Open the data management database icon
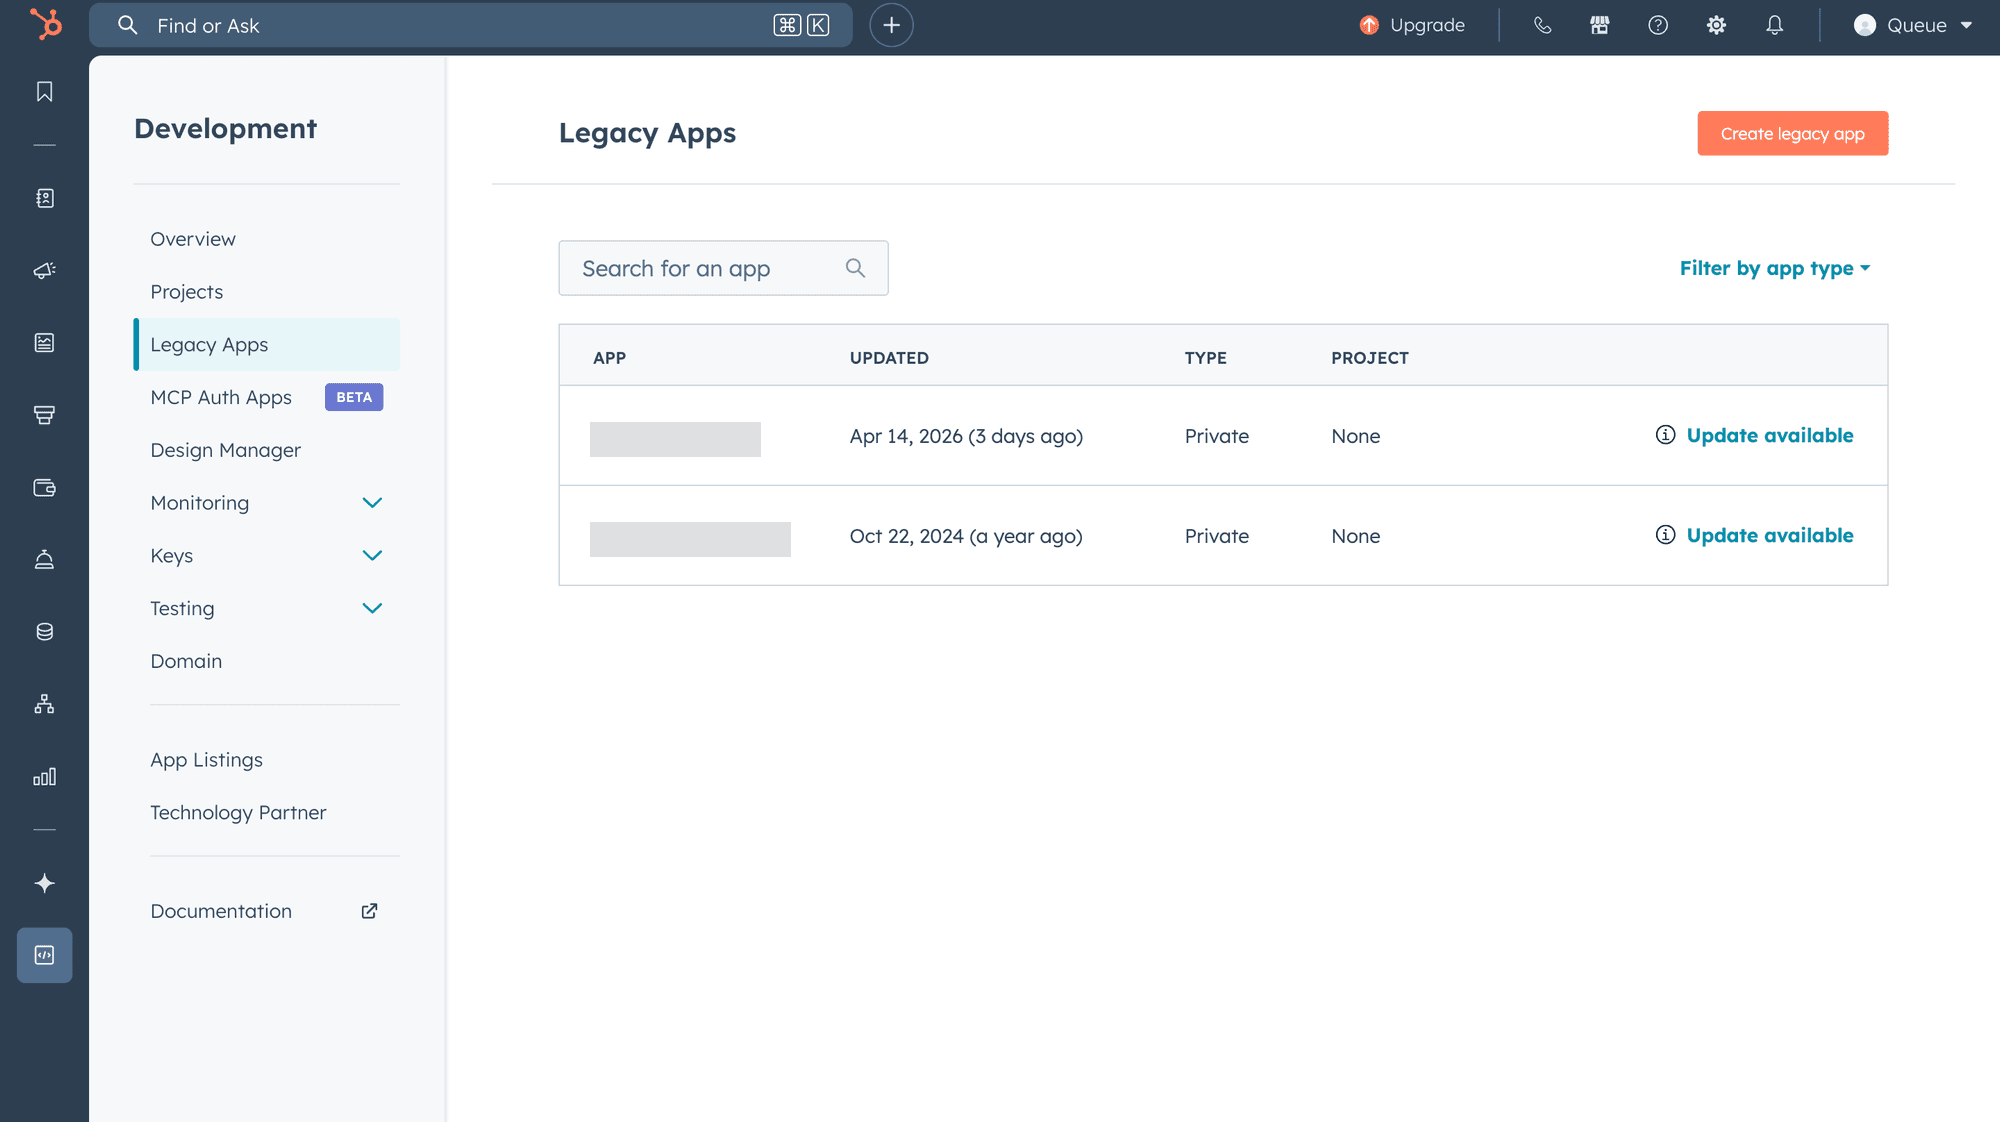Viewport: 2000px width, 1122px height. point(44,631)
